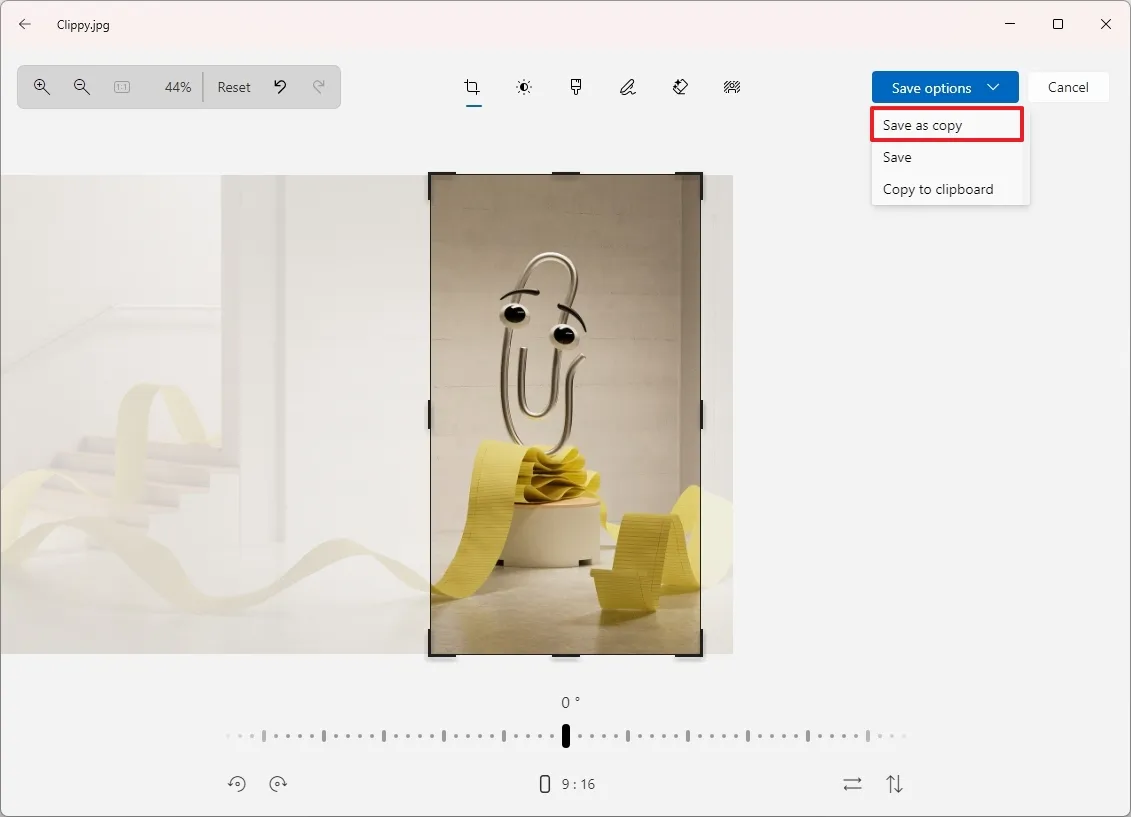Select Copy to clipboard option
Screen dimensions: 1131x817
pos(937,189)
